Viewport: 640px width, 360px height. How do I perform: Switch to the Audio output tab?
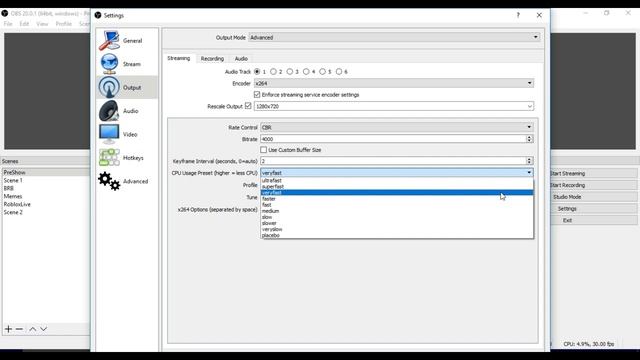[x=241, y=59]
